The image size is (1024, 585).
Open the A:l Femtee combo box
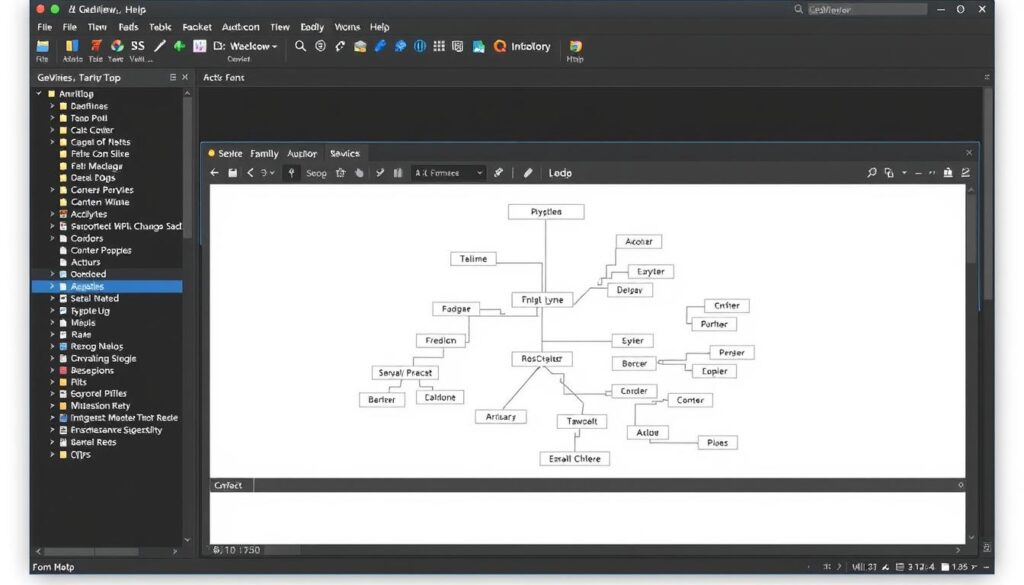pyautogui.click(x=449, y=173)
